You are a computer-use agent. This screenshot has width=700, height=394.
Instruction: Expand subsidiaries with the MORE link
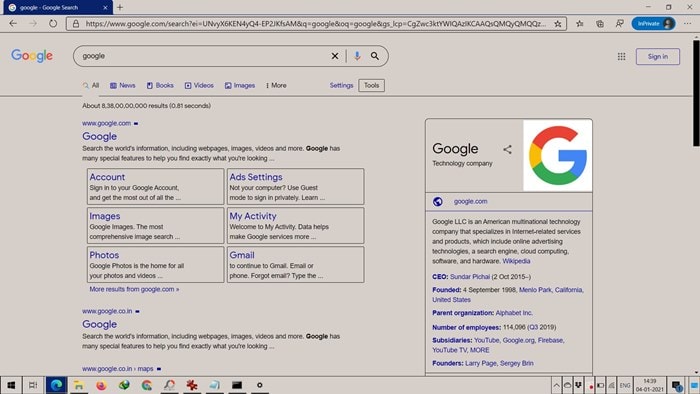click(479, 350)
